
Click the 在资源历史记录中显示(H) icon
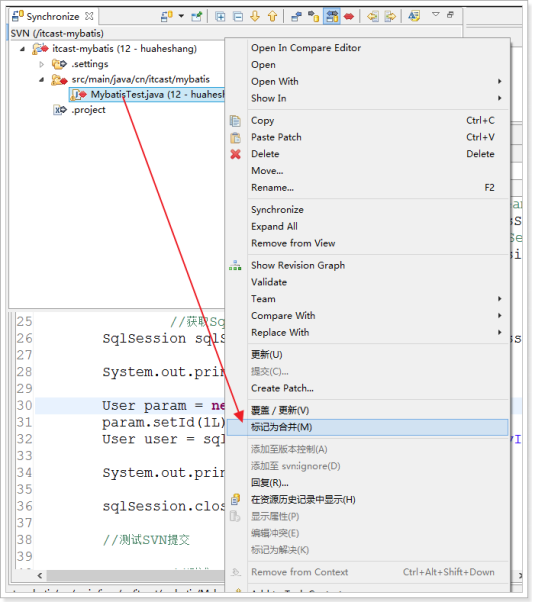pos(235,500)
